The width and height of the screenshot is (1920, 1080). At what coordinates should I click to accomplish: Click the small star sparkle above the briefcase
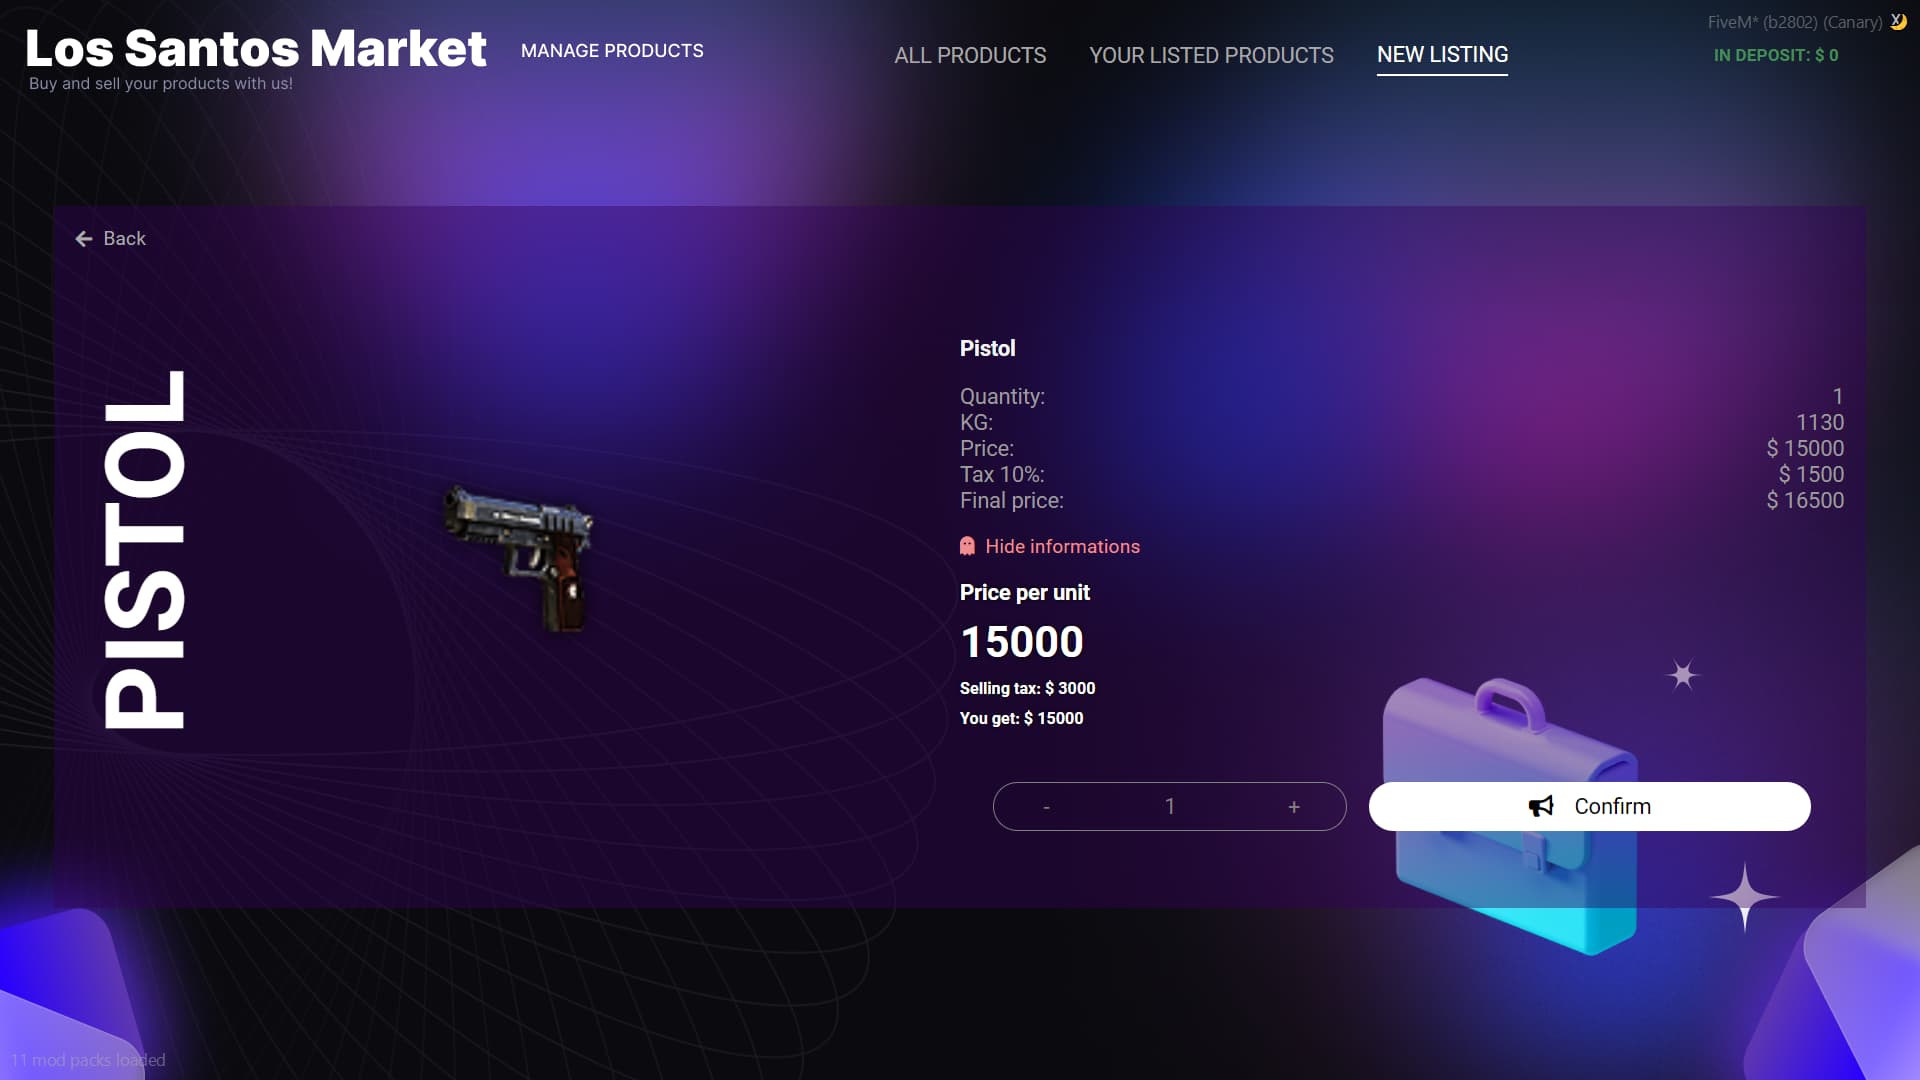click(1683, 675)
